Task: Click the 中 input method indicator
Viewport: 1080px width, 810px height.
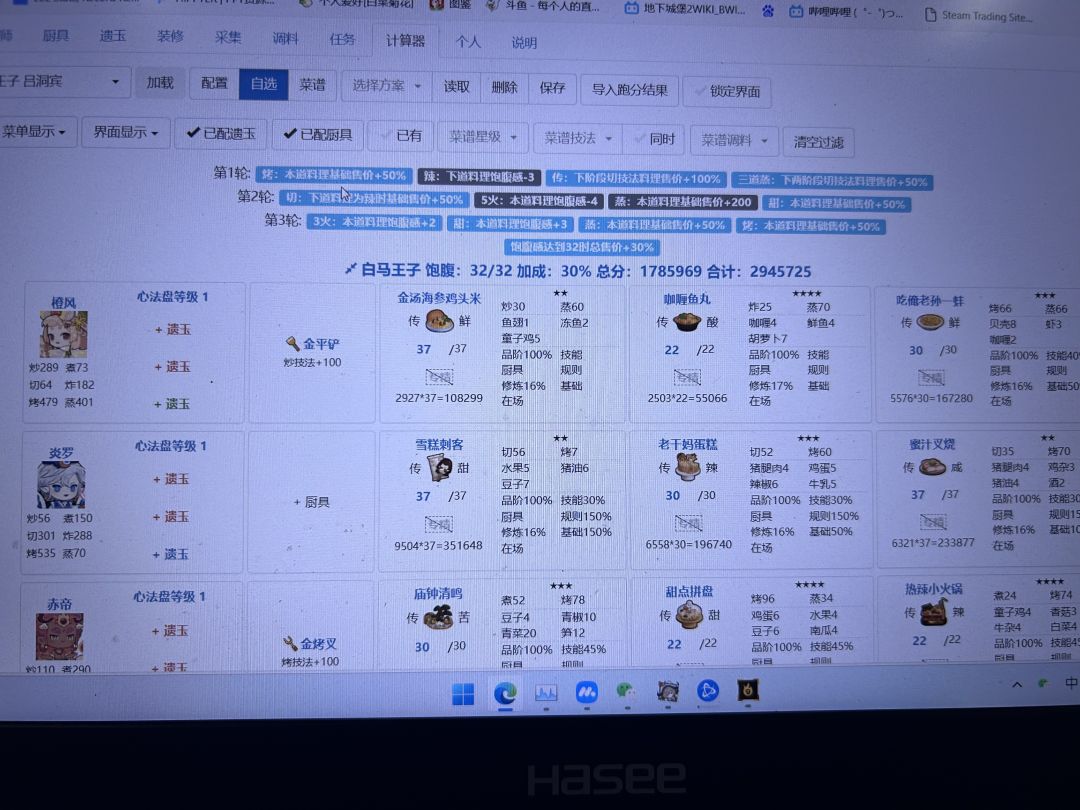Action: (1071, 683)
